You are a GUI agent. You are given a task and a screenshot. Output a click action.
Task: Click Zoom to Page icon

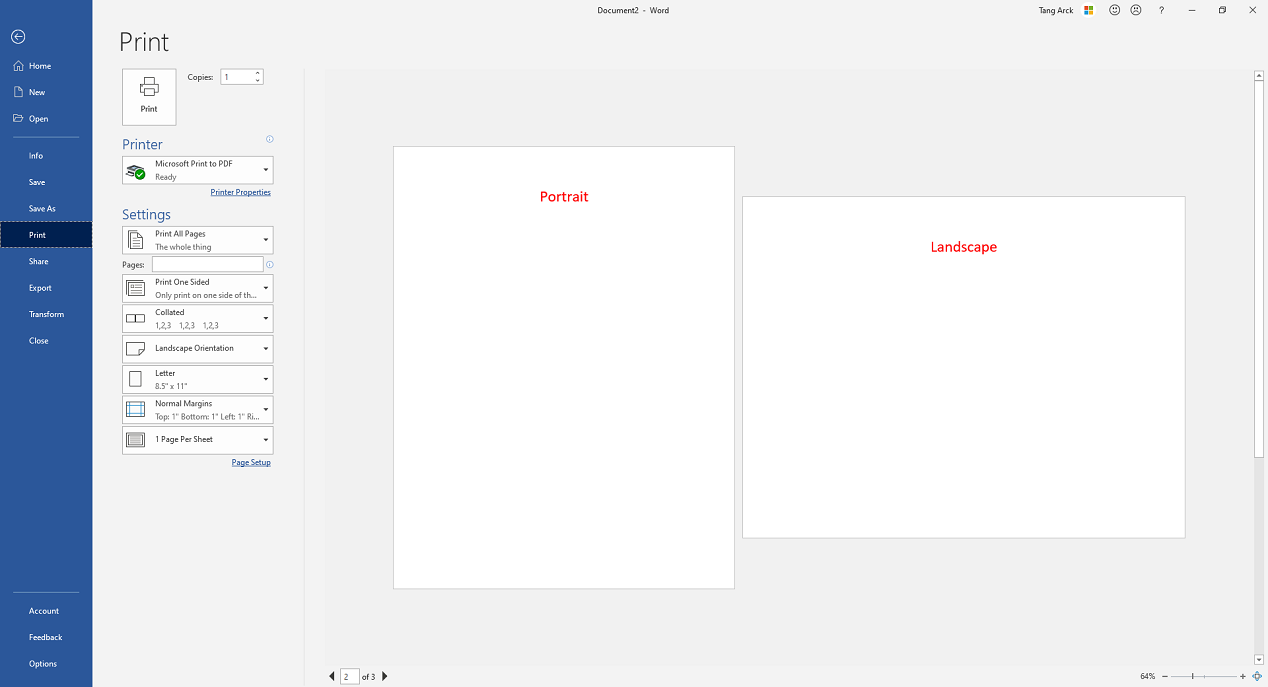1257,677
